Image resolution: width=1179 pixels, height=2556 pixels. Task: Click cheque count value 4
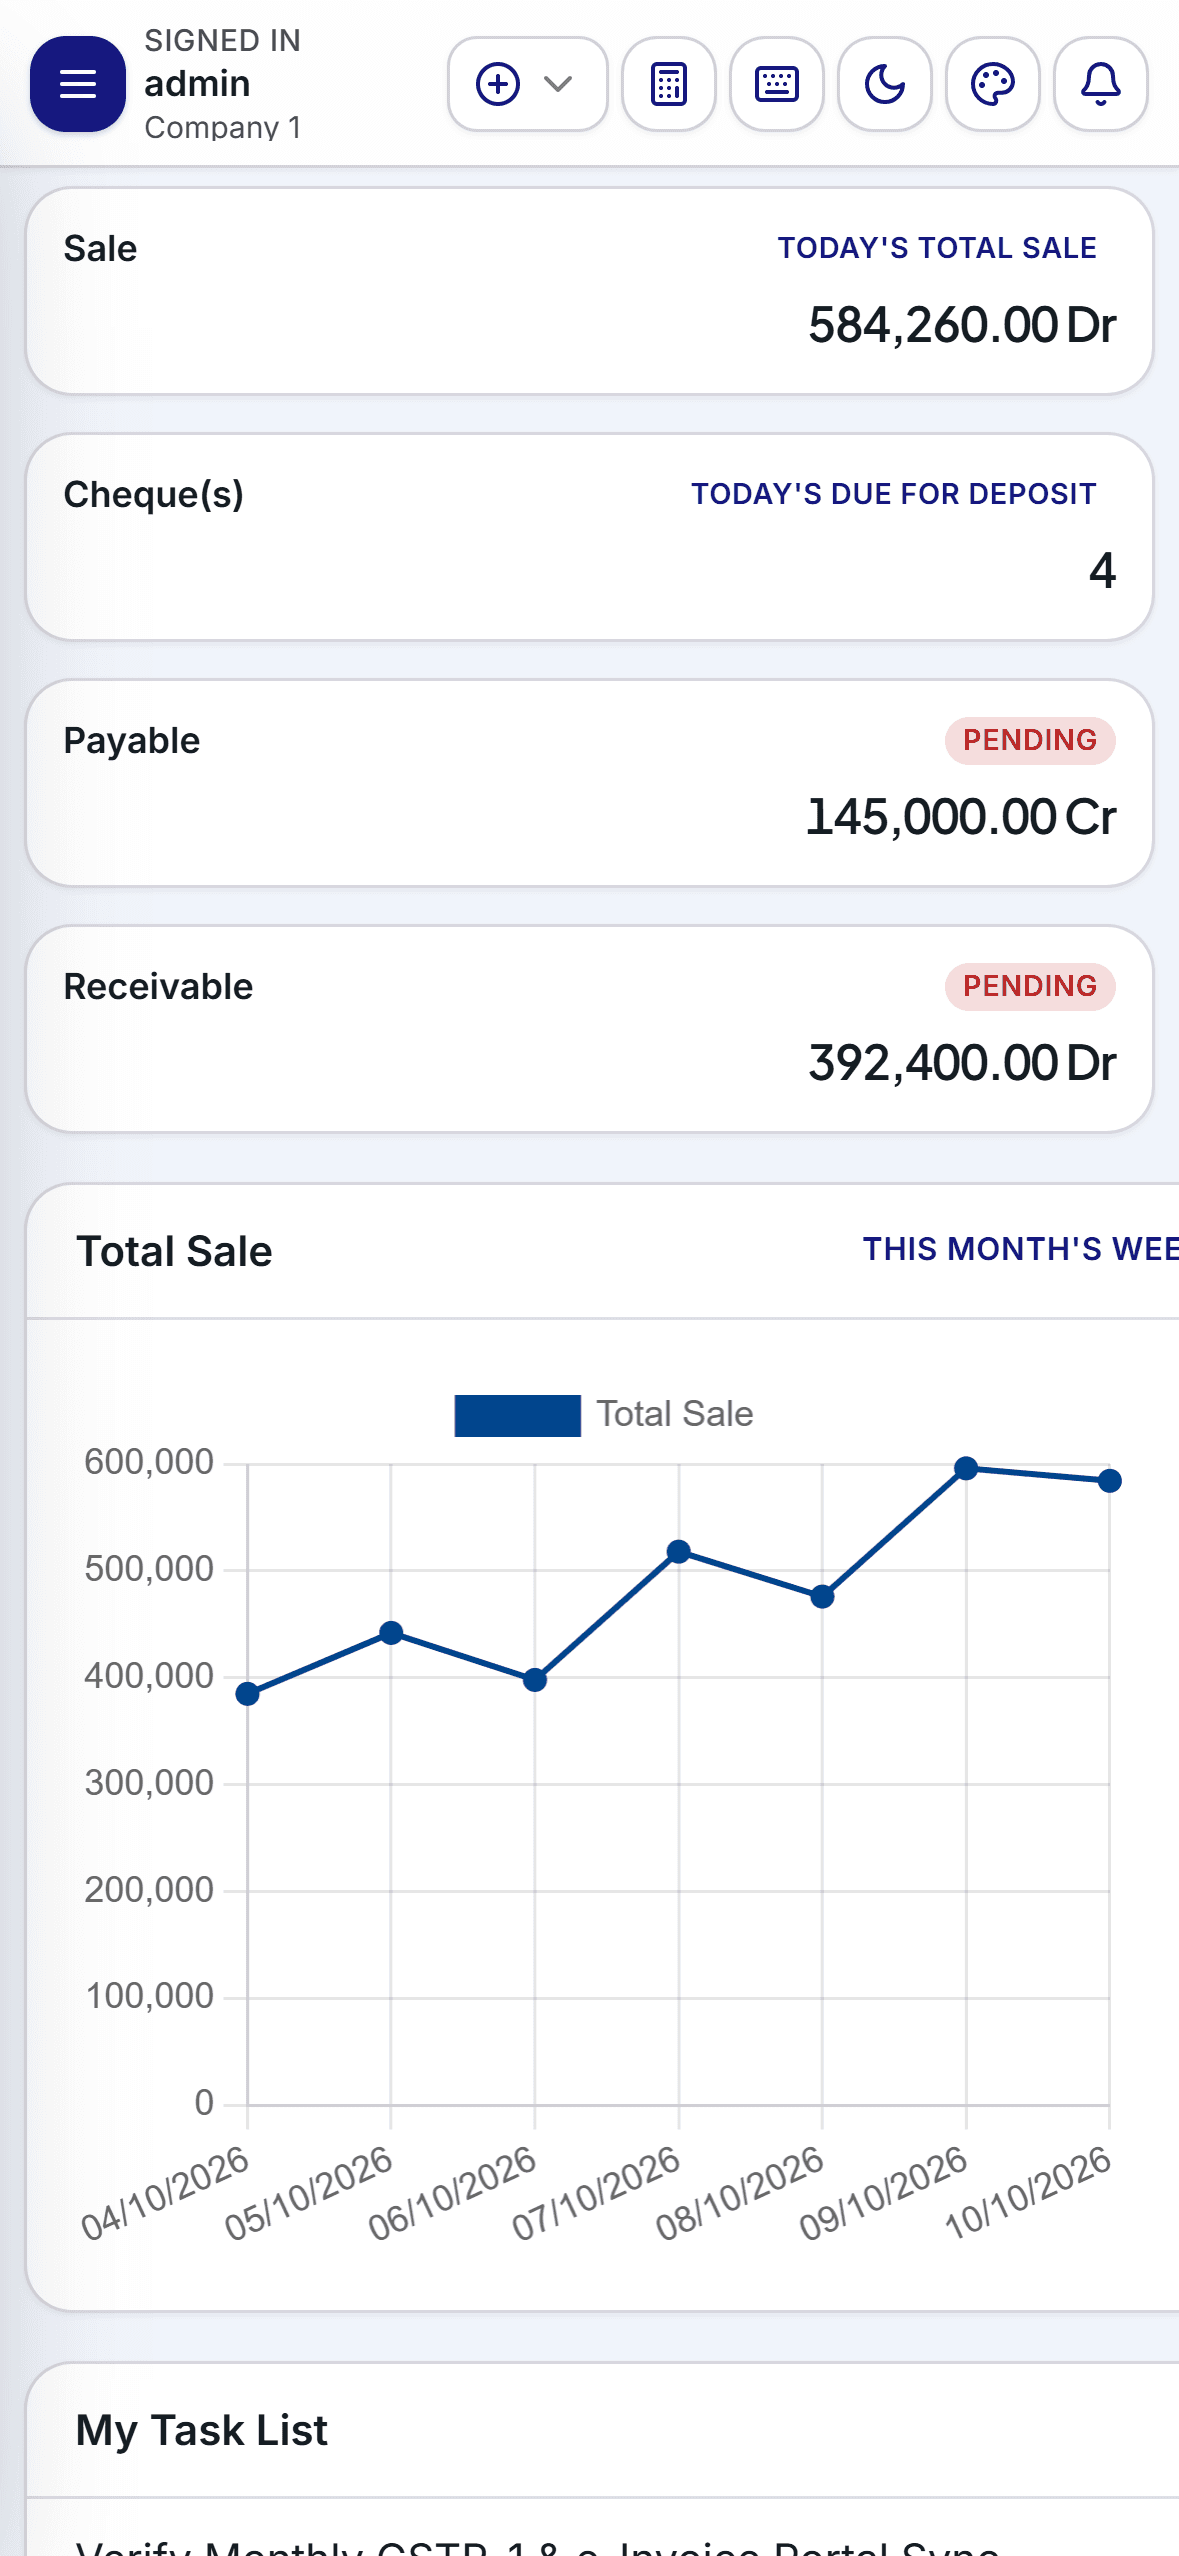[1102, 570]
